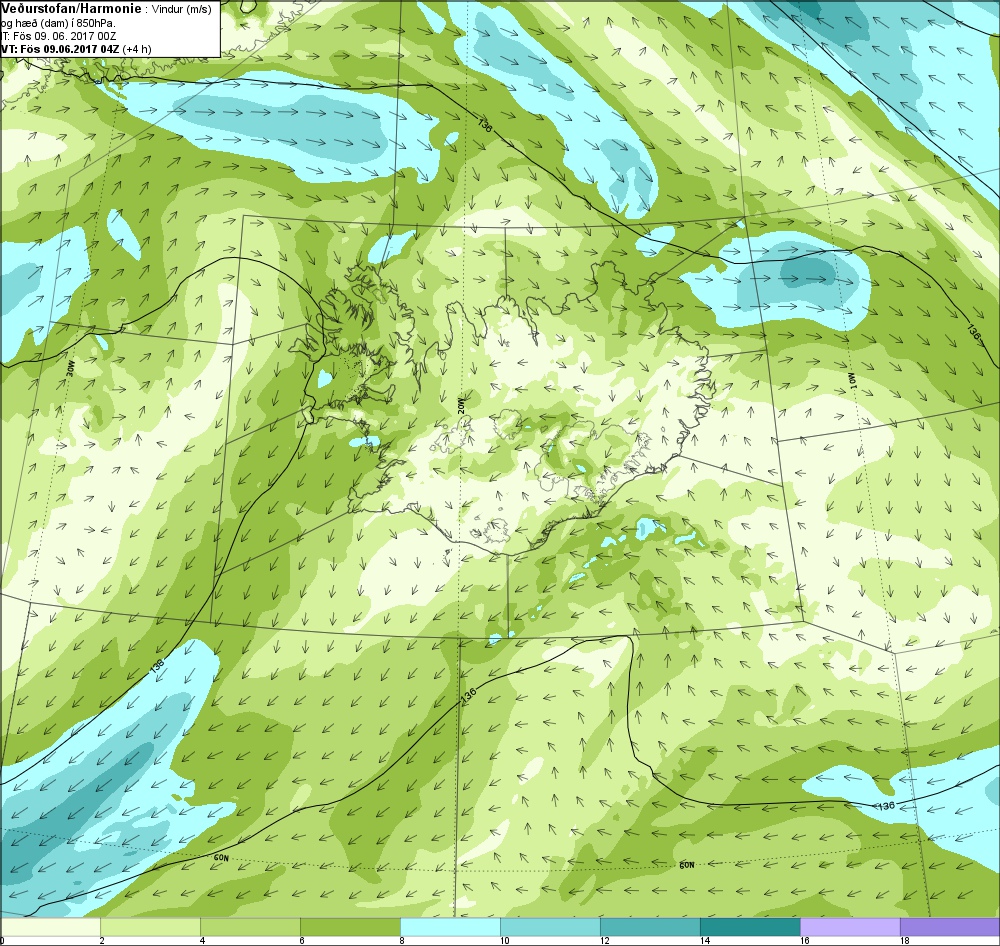
Task: Click the legend value 2
Action: point(101,940)
